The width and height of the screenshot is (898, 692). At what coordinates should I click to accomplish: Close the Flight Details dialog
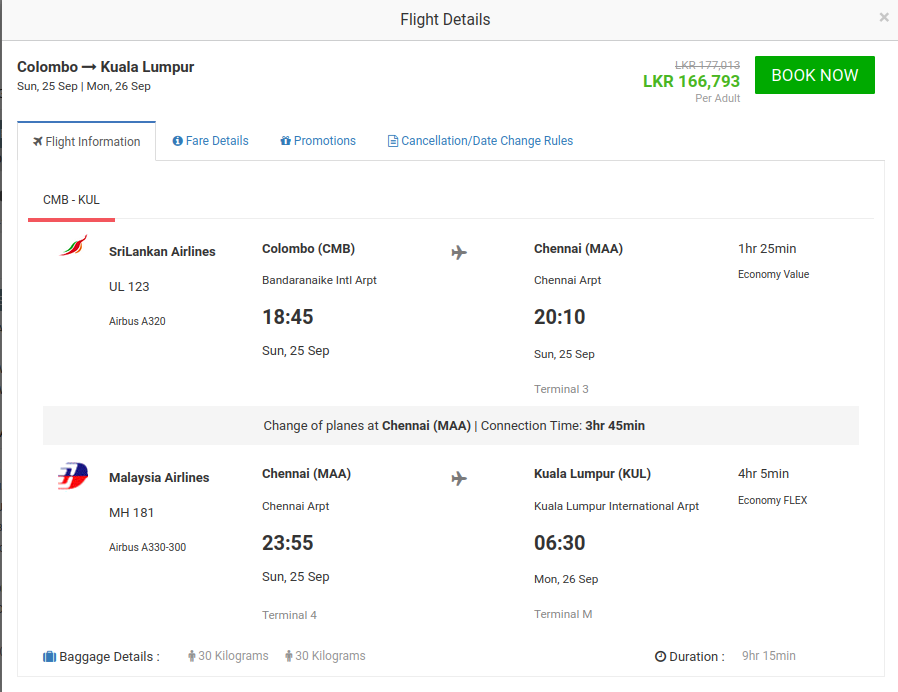tap(884, 17)
